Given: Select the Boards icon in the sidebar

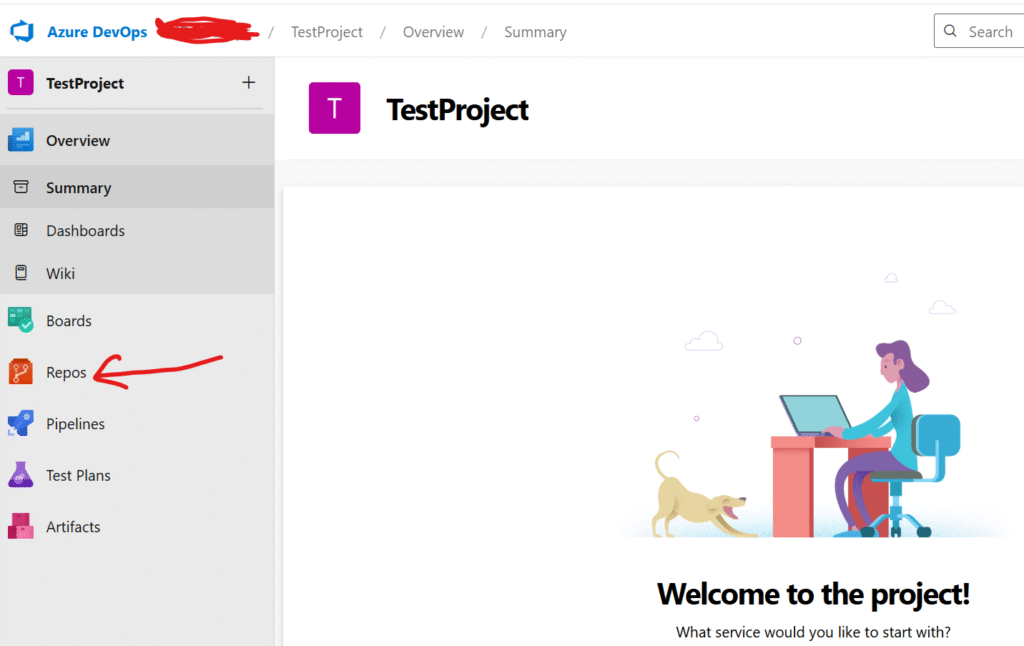Looking at the screenshot, I should 20,320.
